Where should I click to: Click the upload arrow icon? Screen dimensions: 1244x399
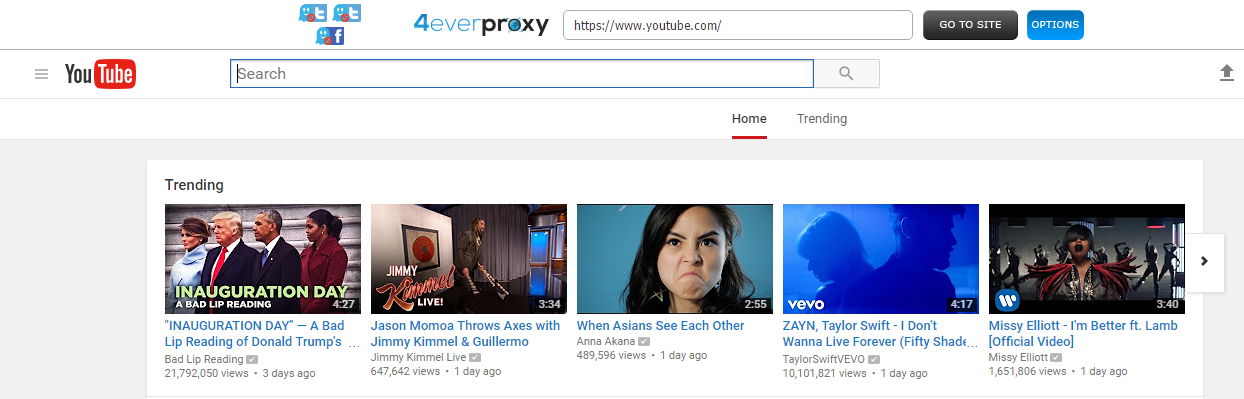(1227, 74)
